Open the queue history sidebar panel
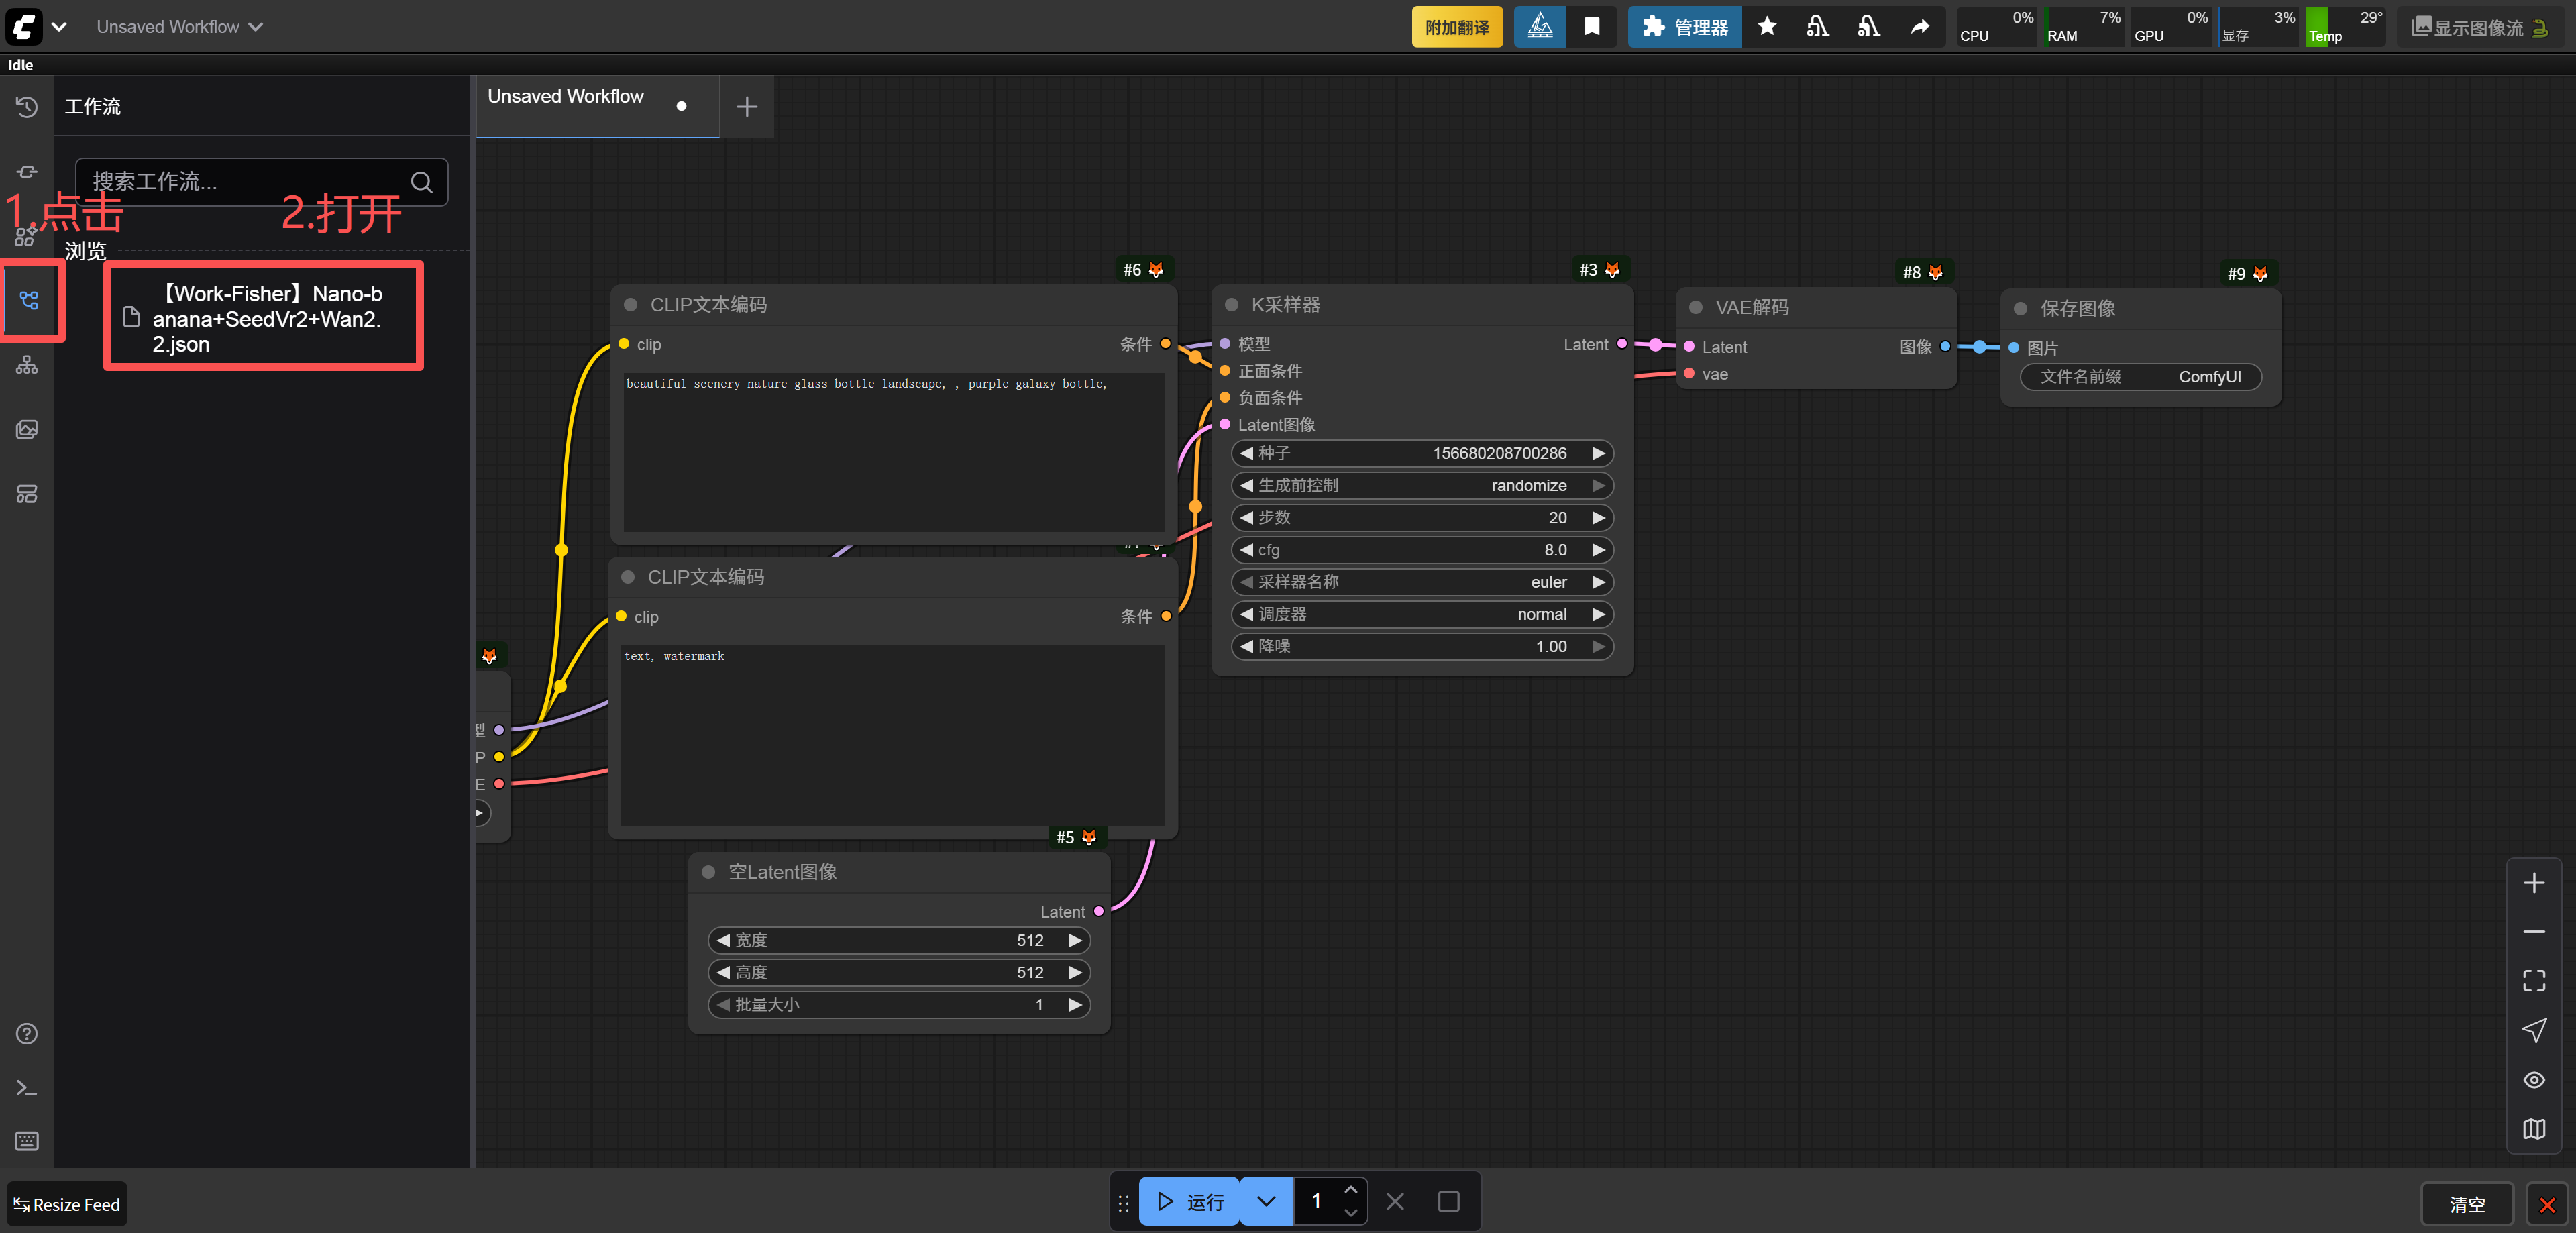This screenshot has width=2576, height=1233. (27, 107)
